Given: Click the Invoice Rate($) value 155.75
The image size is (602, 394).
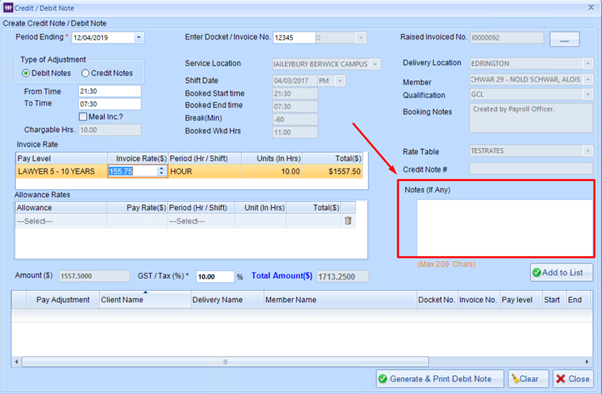Looking at the screenshot, I should [x=133, y=171].
